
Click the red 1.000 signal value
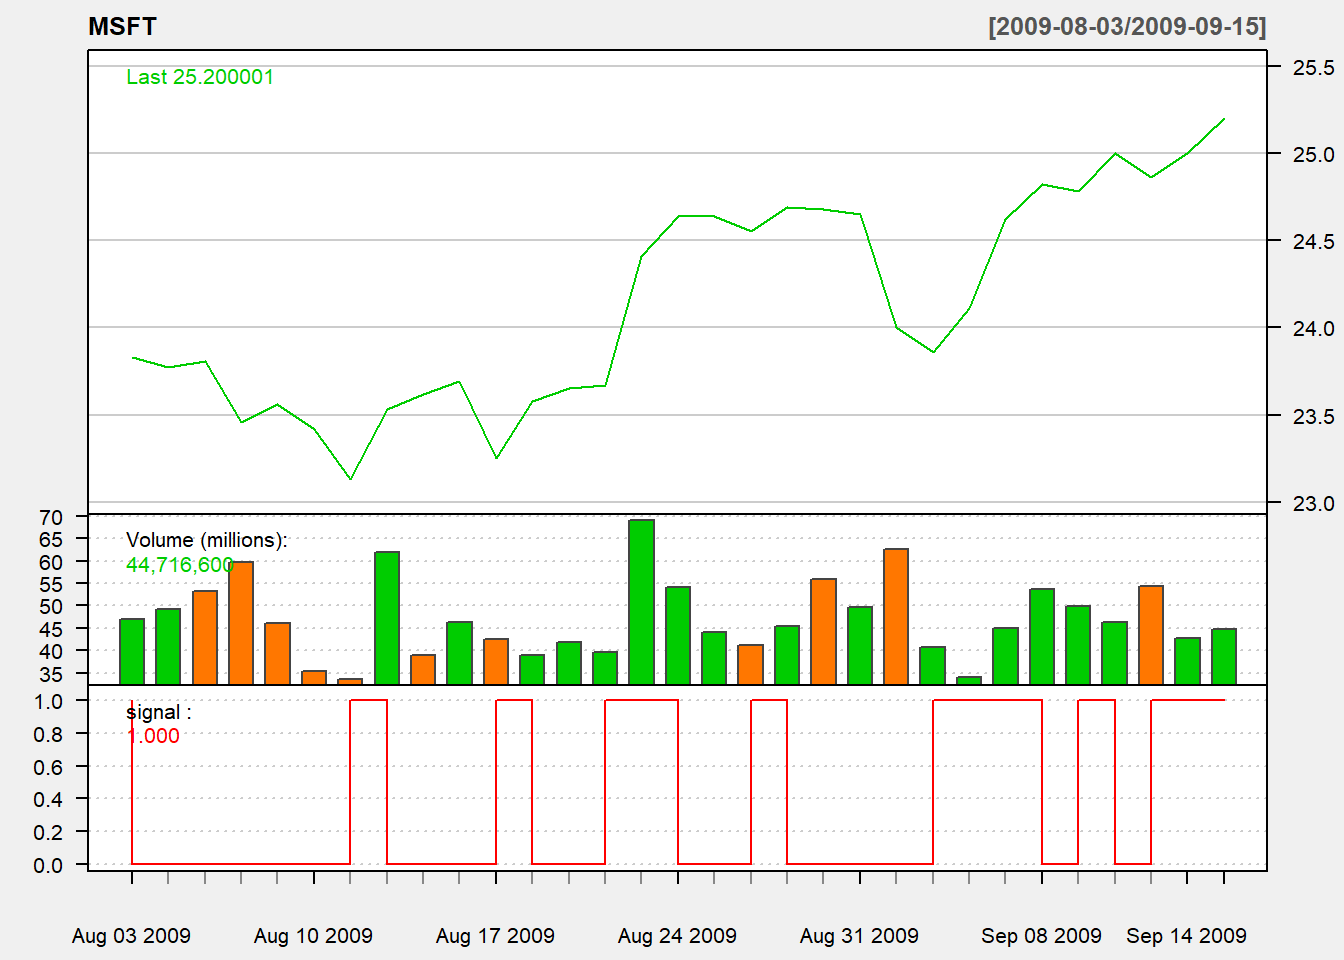tap(154, 736)
